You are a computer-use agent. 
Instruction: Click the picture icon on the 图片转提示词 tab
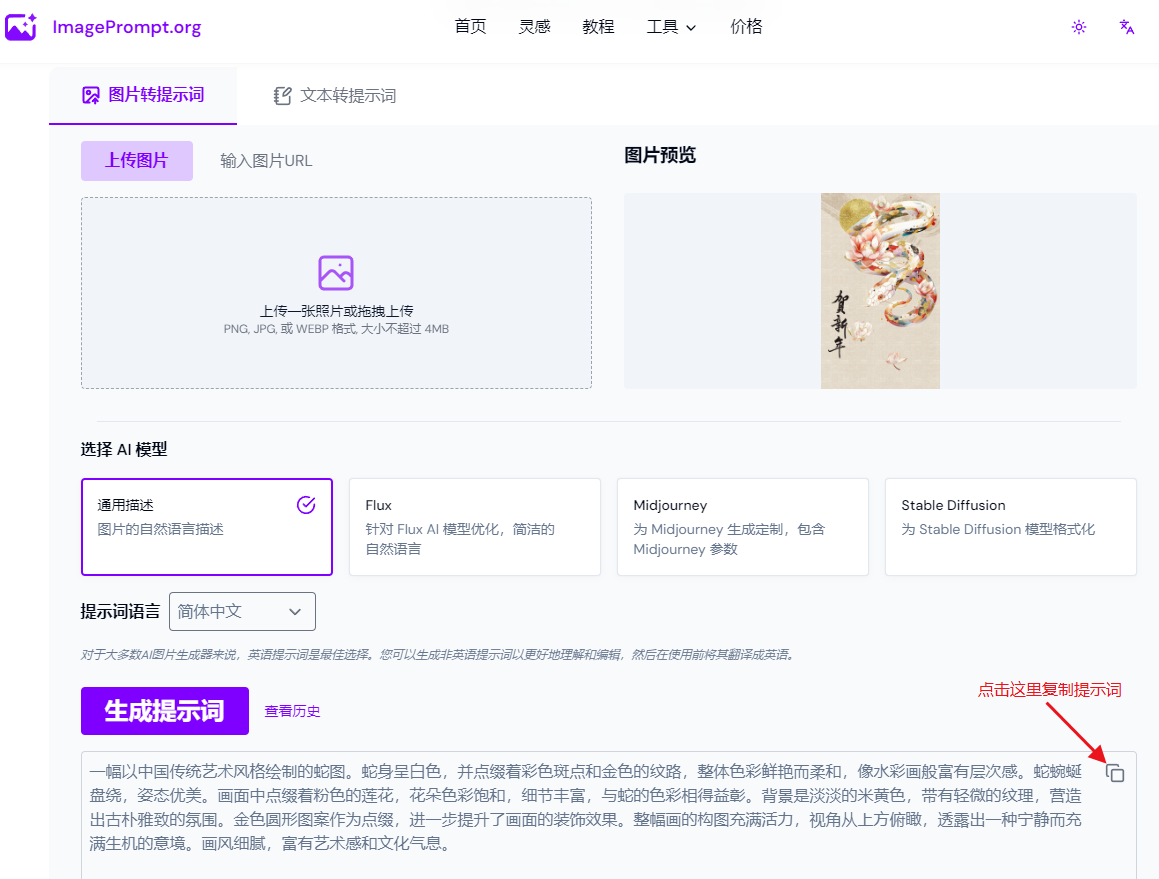point(90,95)
